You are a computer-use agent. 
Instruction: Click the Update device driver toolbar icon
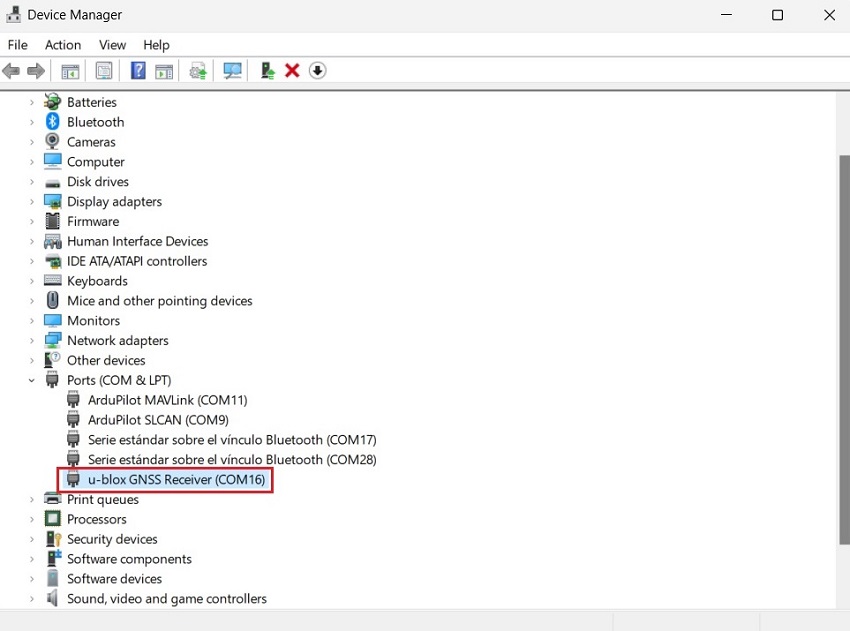pyautogui.click(x=267, y=71)
